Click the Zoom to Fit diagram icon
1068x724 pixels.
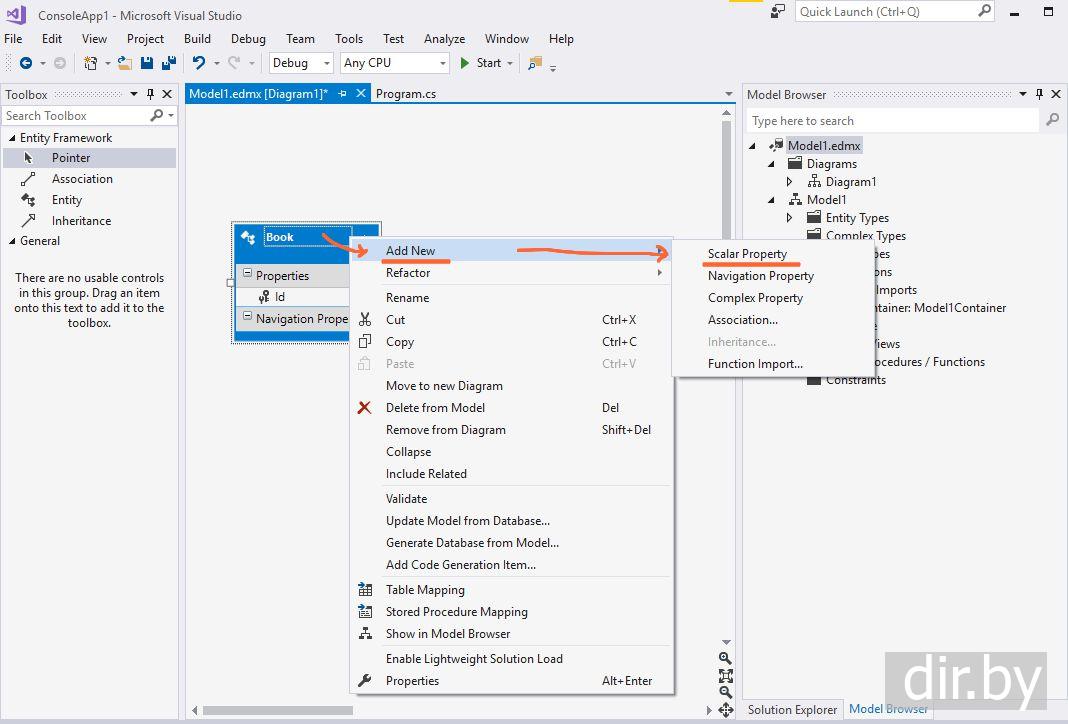click(x=725, y=675)
